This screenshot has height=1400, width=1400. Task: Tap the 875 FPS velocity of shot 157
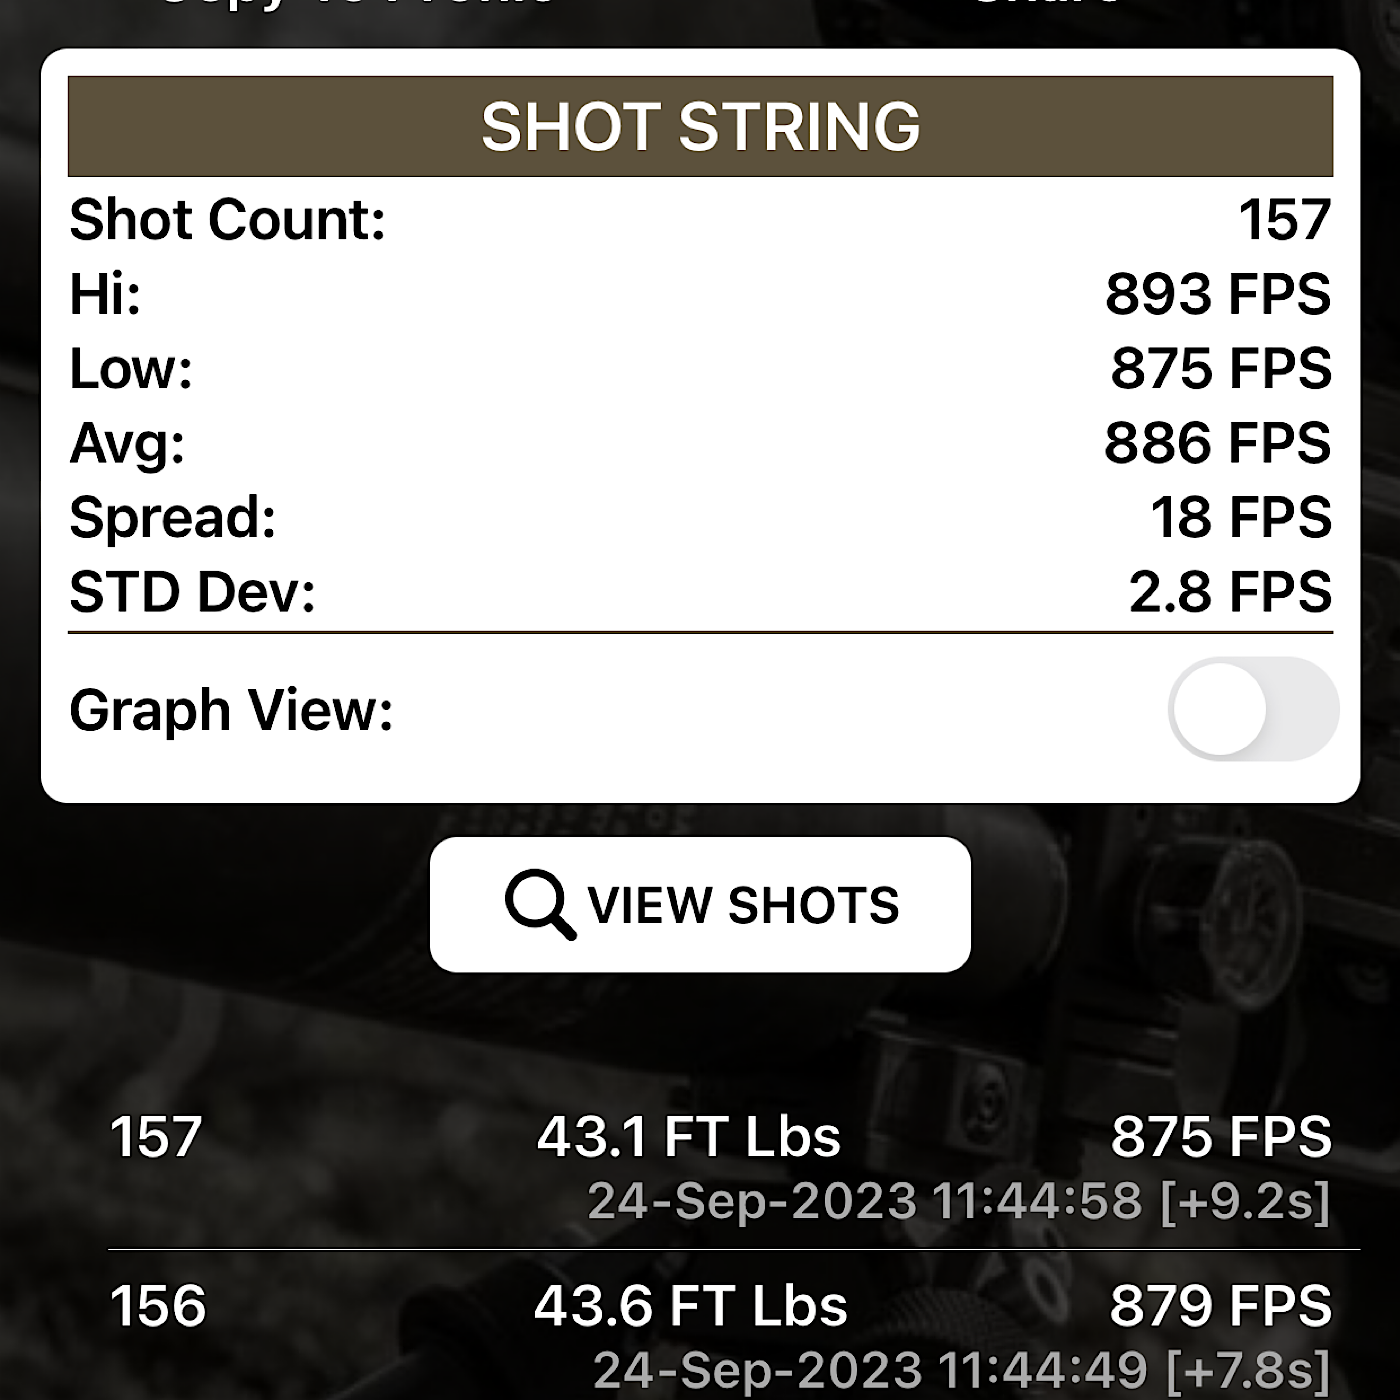click(x=1221, y=1137)
